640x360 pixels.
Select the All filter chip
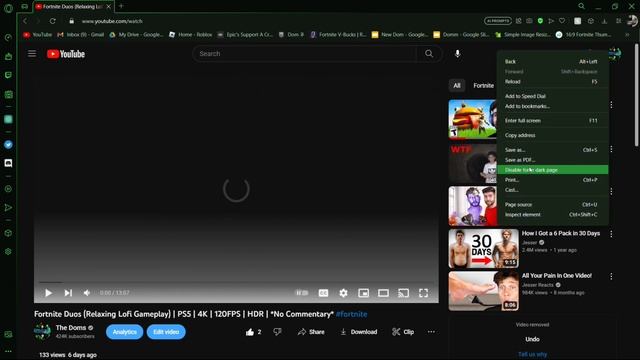[x=457, y=85]
